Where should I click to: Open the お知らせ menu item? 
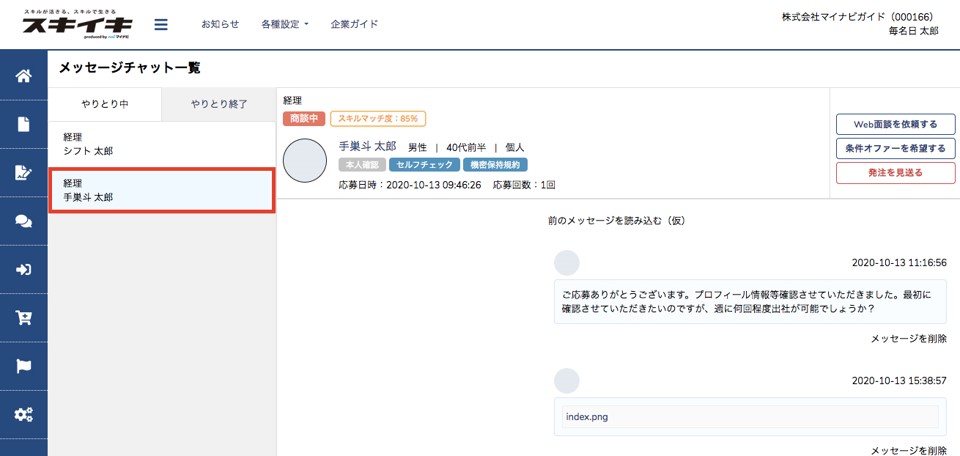point(220,24)
